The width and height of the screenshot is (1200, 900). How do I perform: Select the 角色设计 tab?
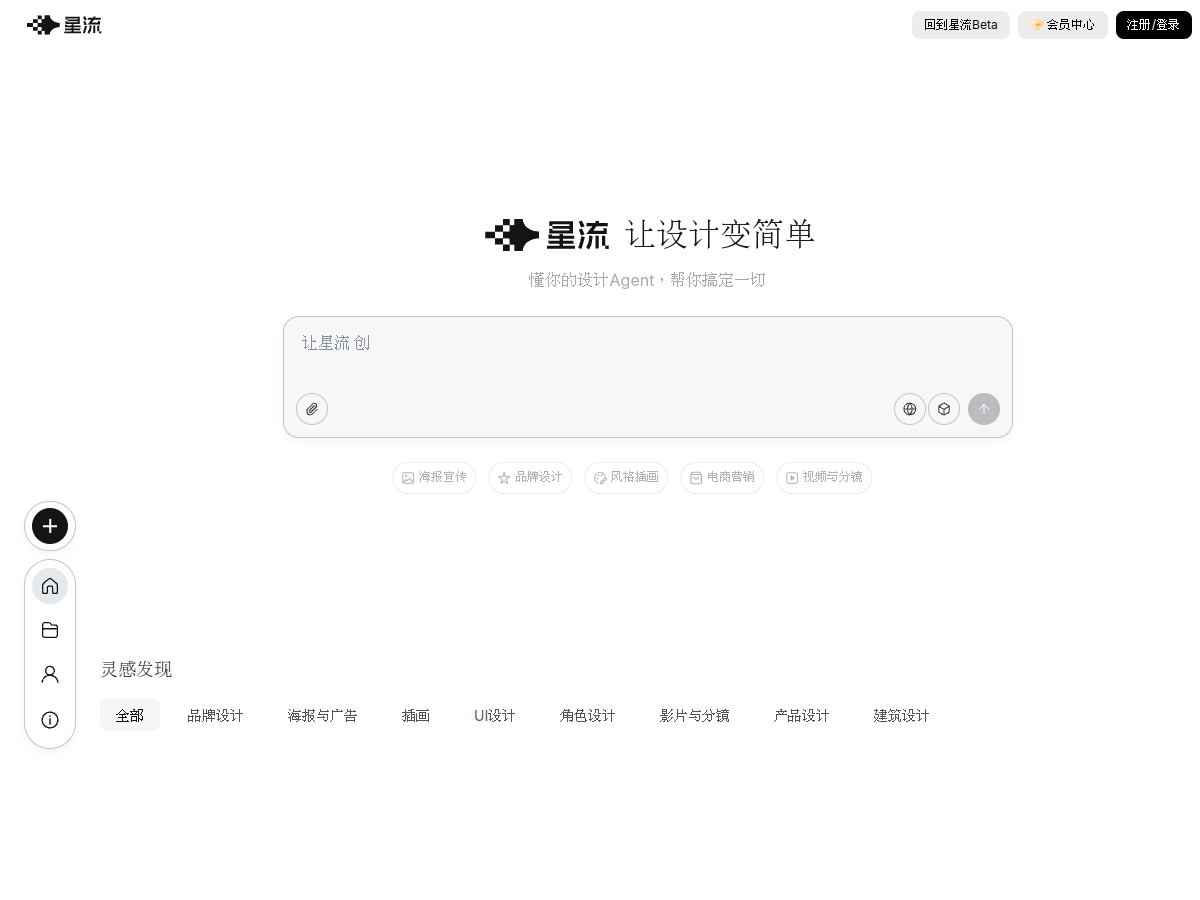pyautogui.click(x=588, y=715)
